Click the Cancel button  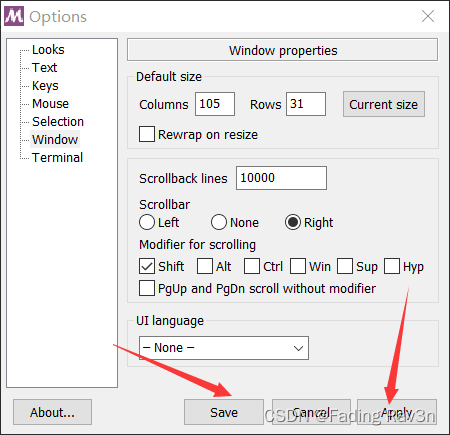pos(311,412)
